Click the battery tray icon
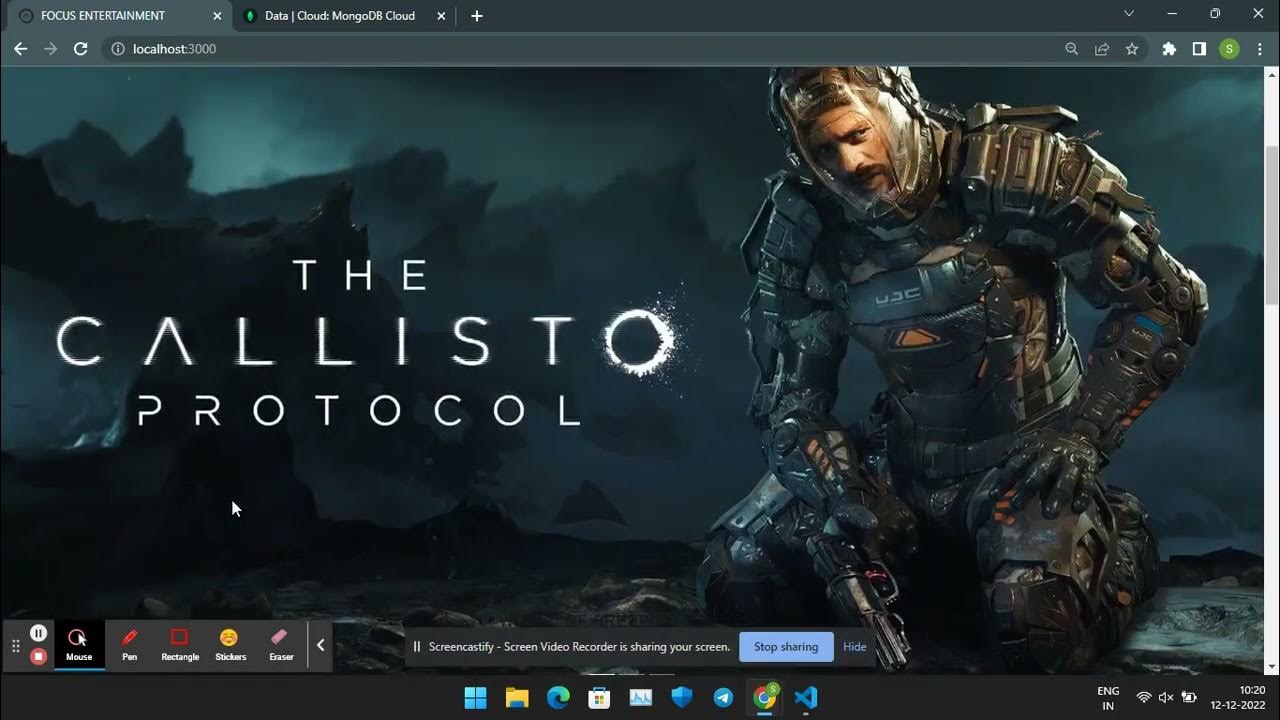Viewport: 1280px width, 720px height. coord(1189,698)
